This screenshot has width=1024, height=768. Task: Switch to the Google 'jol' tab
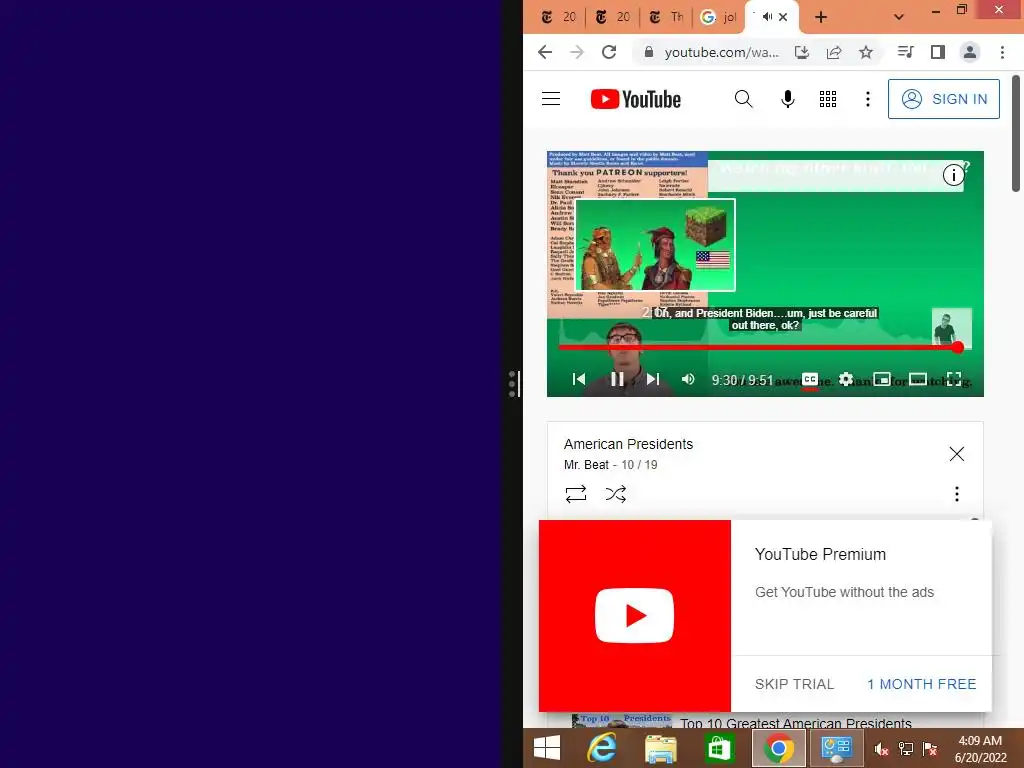[x=718, y=17]
